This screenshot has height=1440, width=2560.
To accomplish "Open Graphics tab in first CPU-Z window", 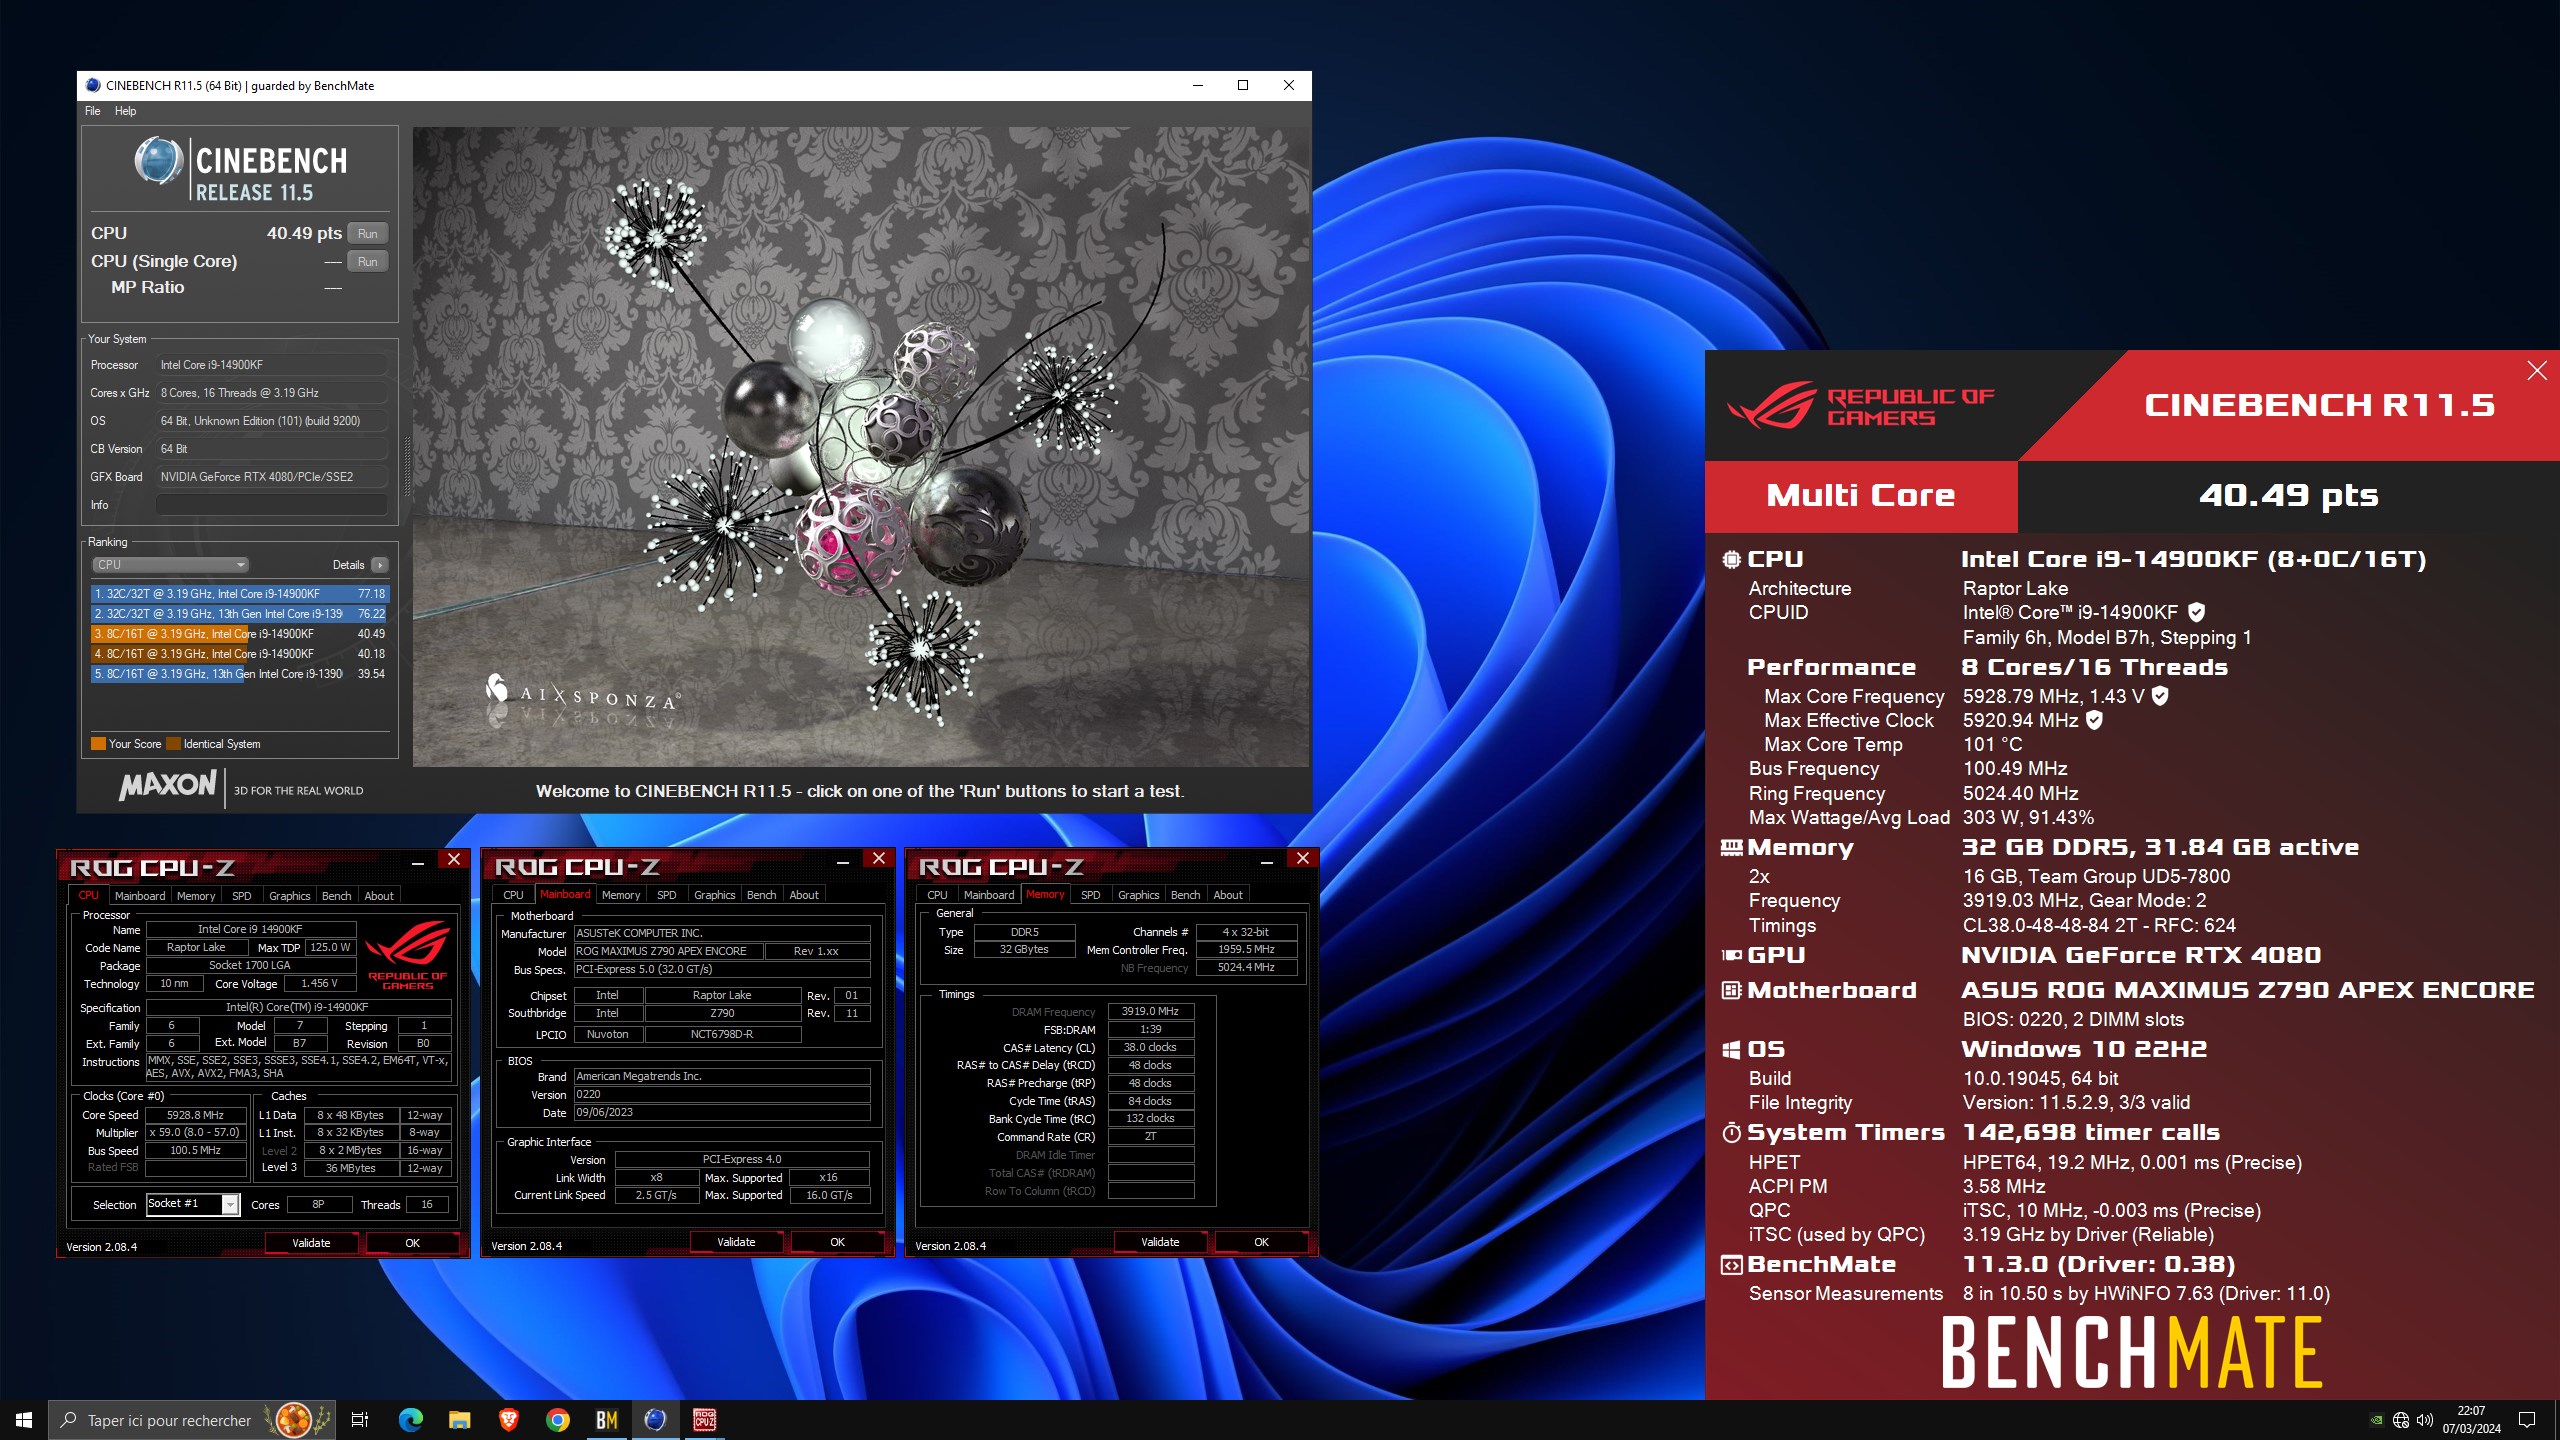I will click(289, 896).
